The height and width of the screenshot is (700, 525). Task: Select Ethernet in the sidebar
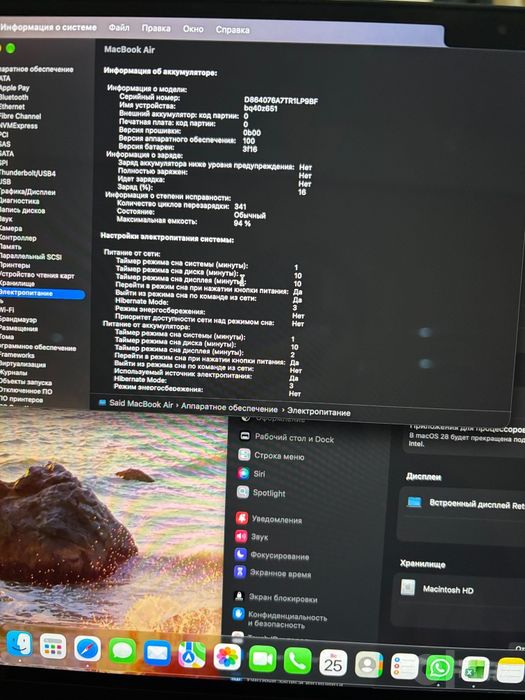click(x=12, y=107)
